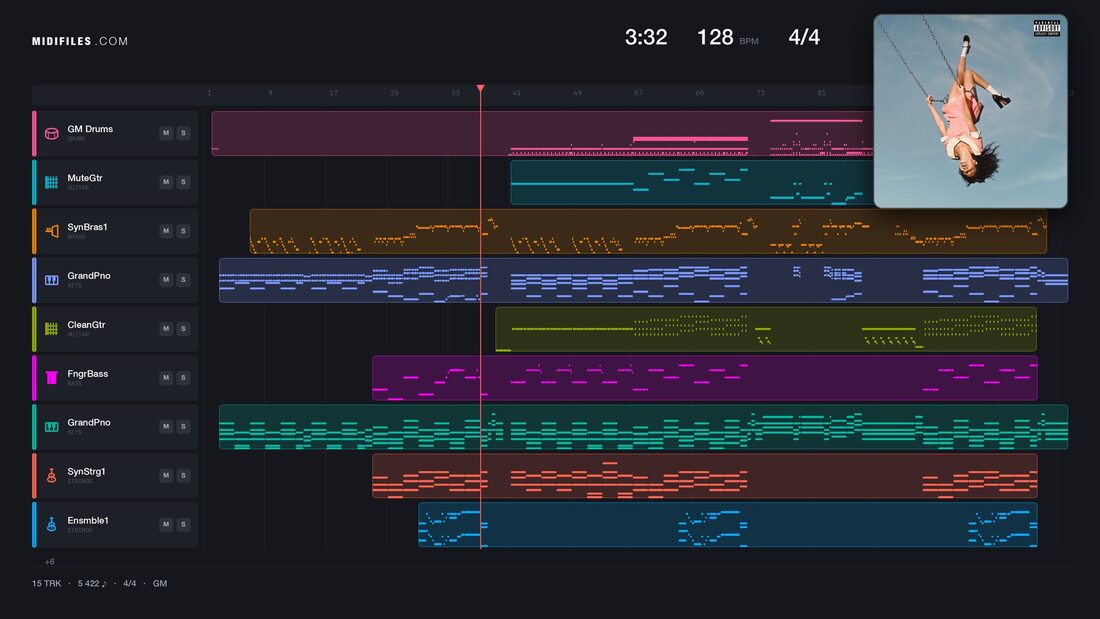
Task: Mute the SynStrg1 track
Action: [166, 475]
